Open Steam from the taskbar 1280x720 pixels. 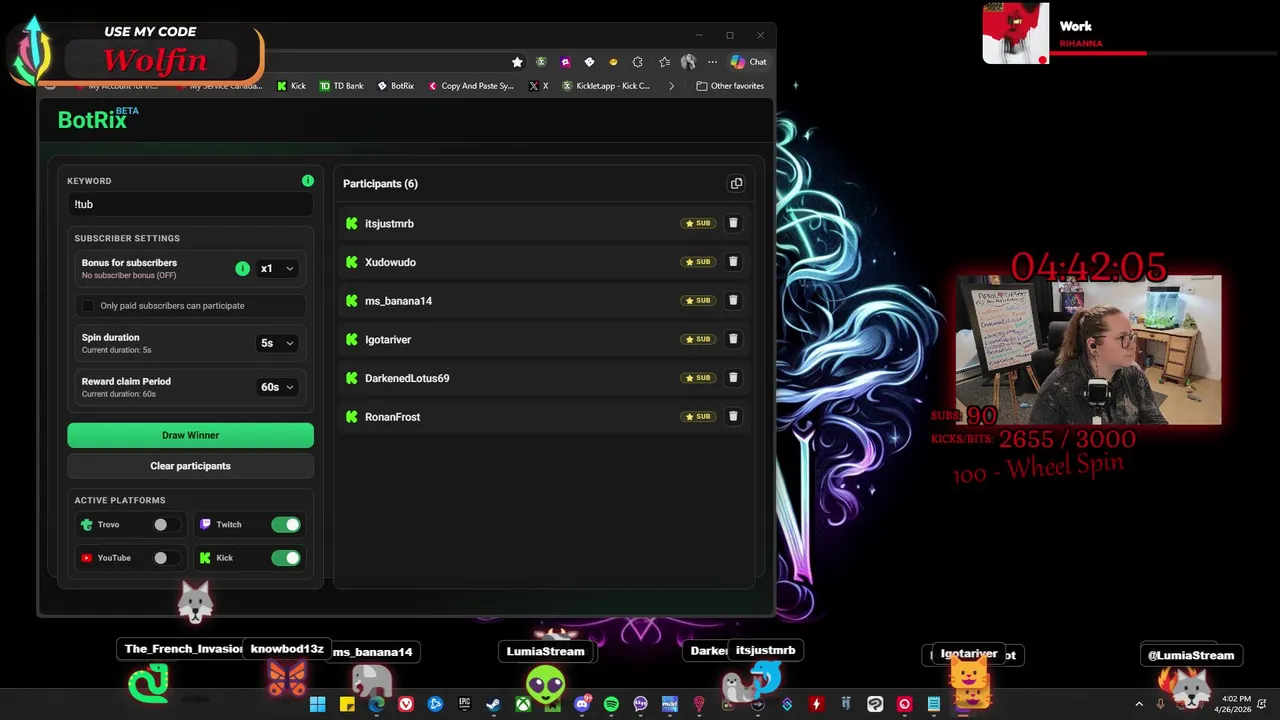pyautogui.click(x=493, y=704)
